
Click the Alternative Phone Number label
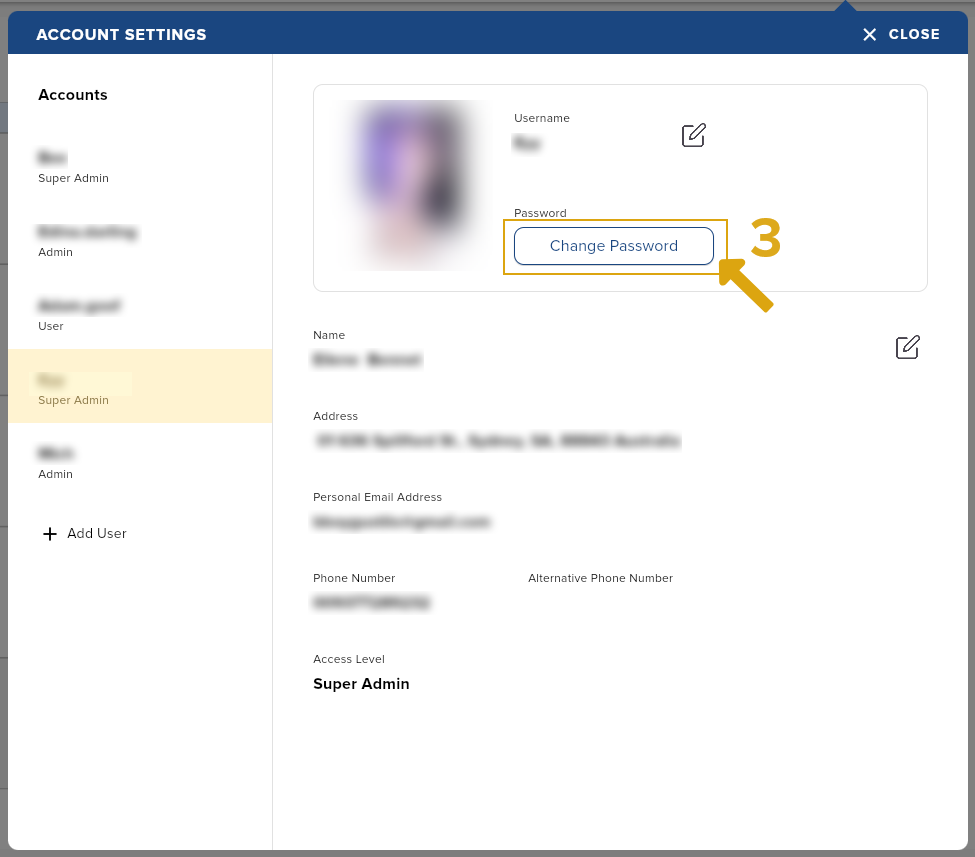[600, 578]
